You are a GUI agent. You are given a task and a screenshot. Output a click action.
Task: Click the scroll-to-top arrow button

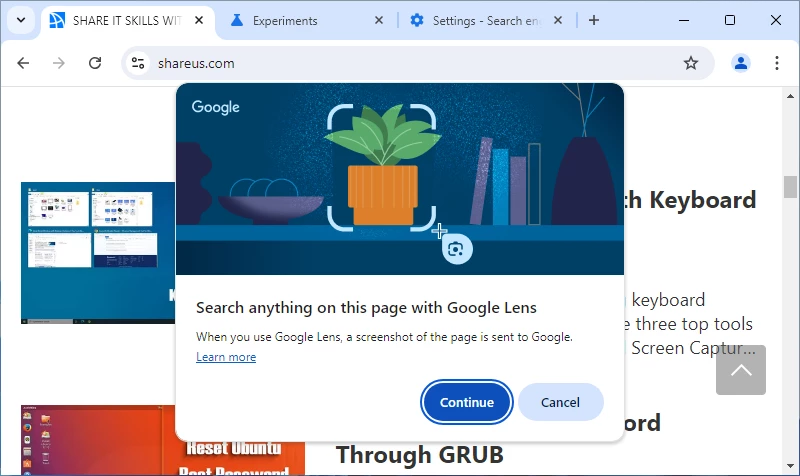(x=741, y=370)
